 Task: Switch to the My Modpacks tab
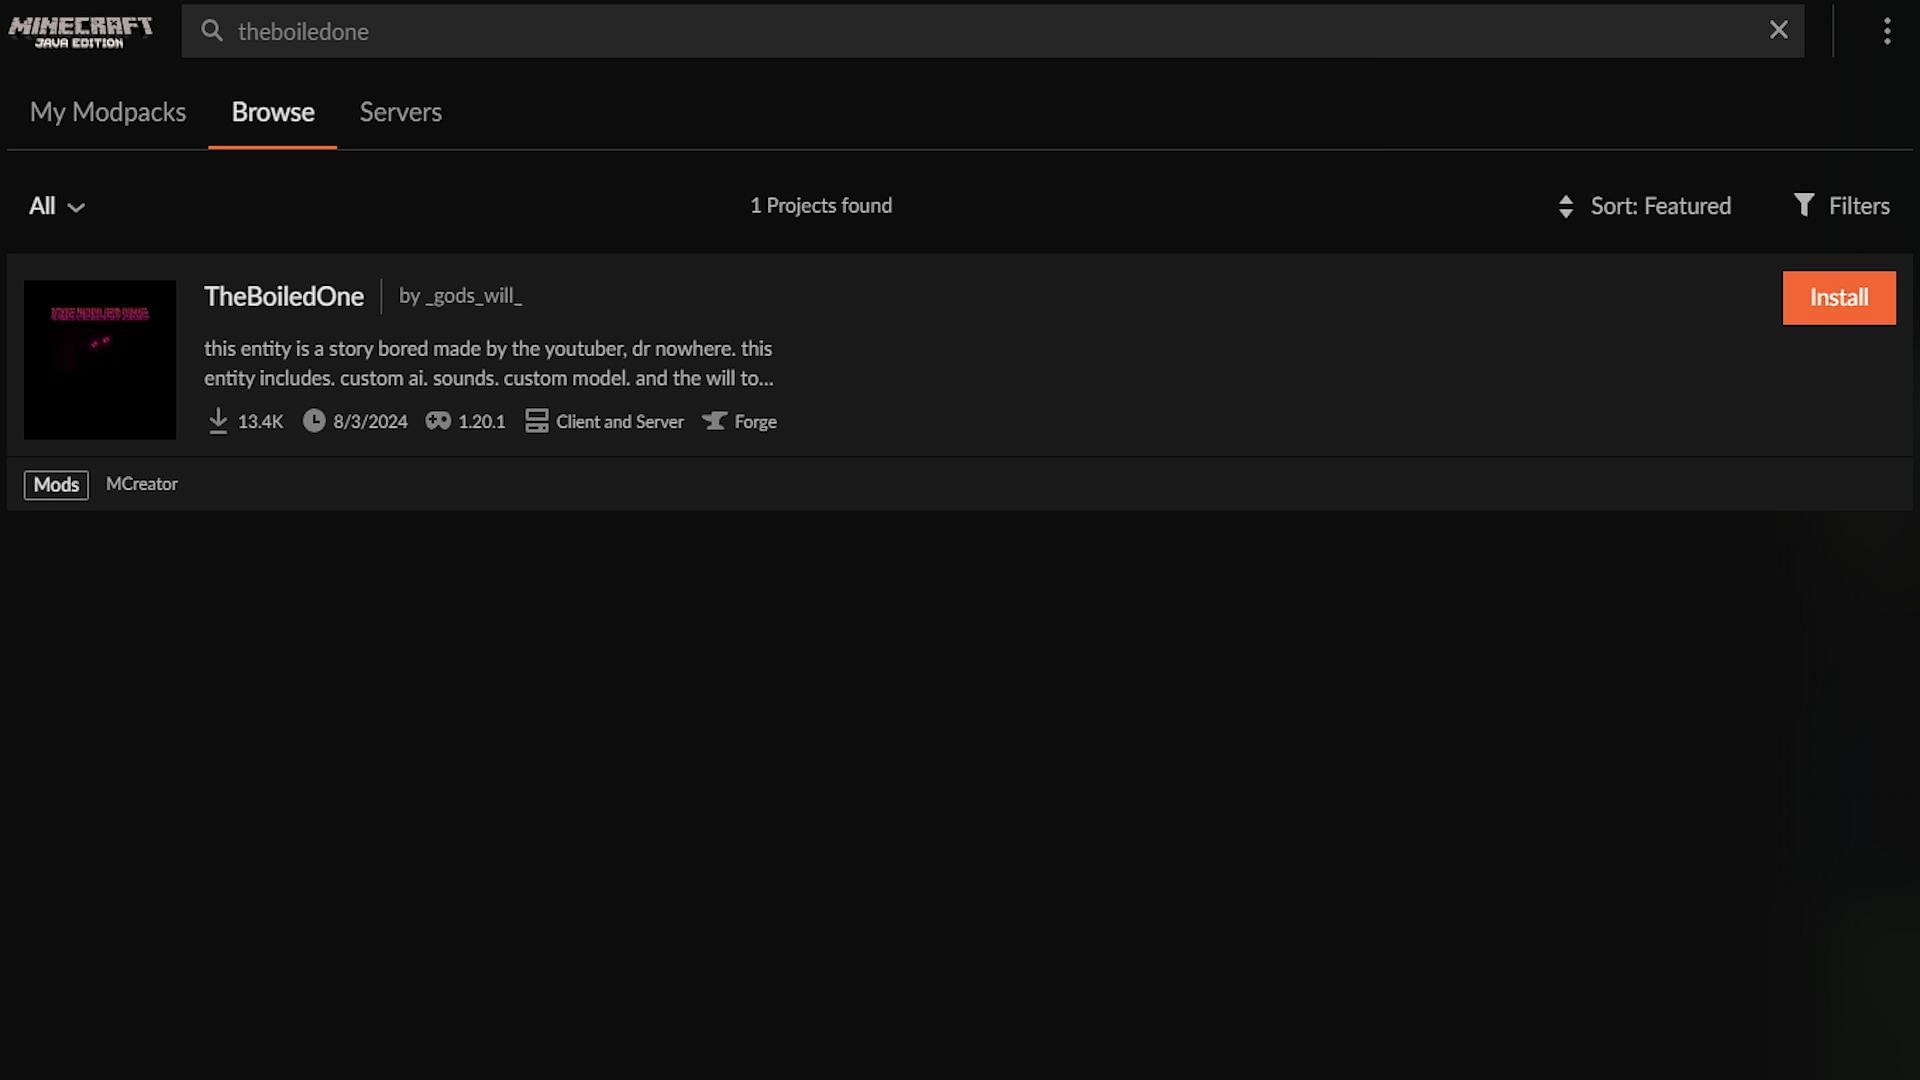tap(108, 112)
